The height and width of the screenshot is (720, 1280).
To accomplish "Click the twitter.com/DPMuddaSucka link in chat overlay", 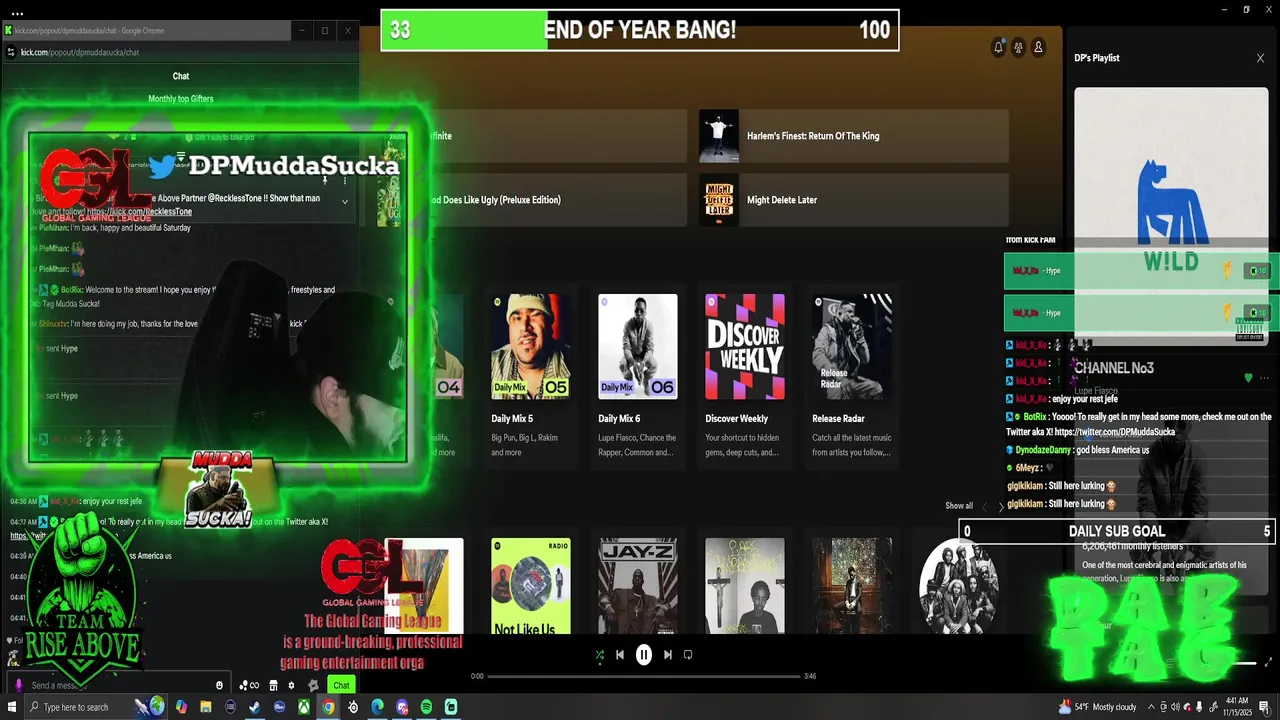I will pos(1115,432).
